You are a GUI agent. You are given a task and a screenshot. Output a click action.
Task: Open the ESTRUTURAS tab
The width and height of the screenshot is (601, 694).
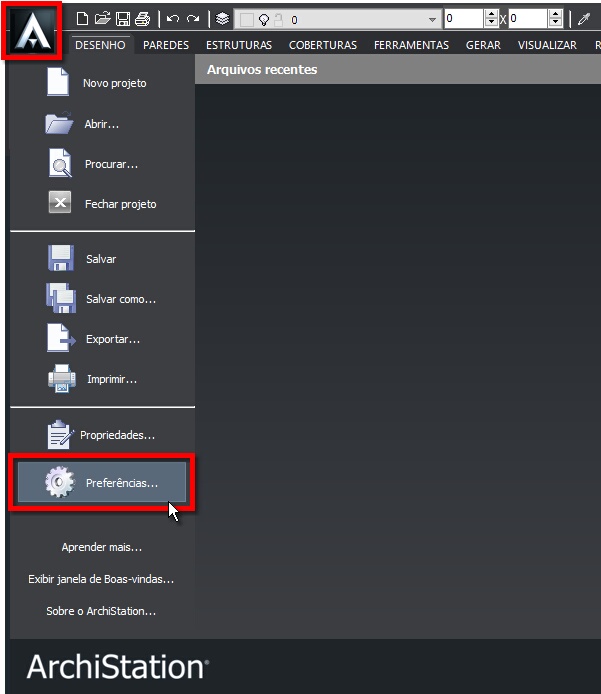(239, 45)
